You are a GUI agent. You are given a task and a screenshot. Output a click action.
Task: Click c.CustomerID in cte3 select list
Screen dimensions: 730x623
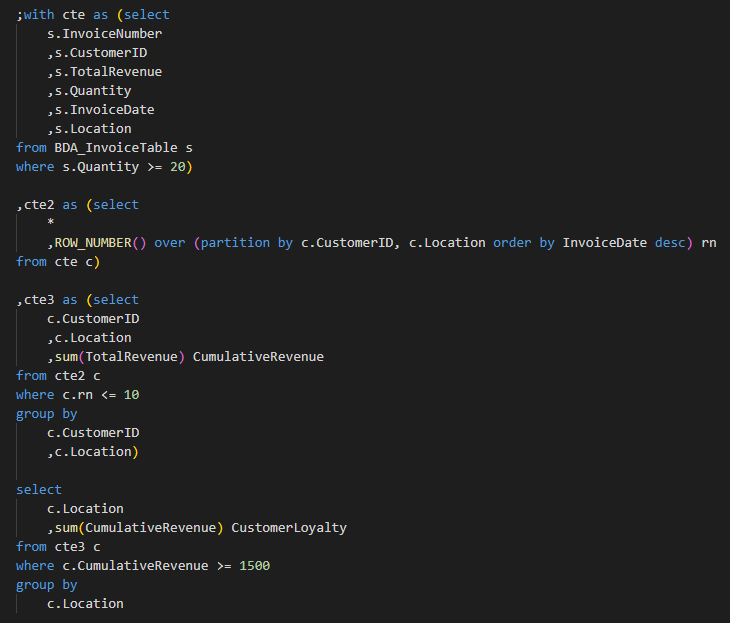[93, 319]
